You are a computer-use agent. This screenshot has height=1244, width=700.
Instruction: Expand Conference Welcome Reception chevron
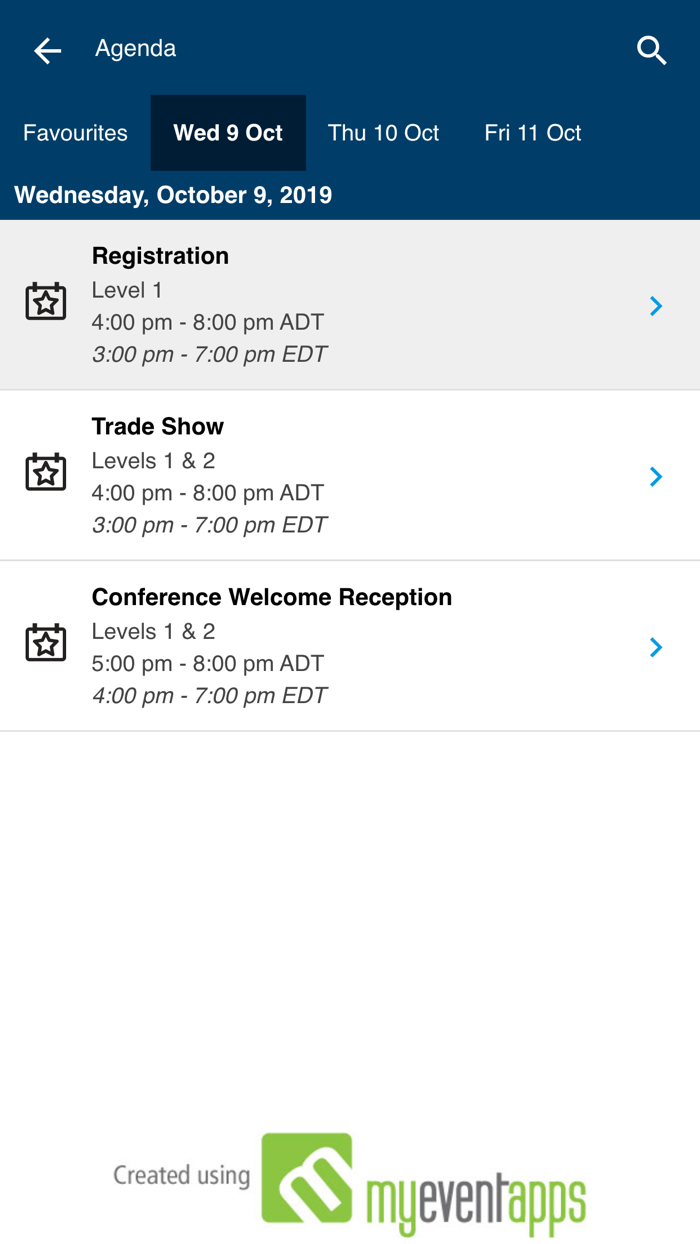click(x=656, y=648)
